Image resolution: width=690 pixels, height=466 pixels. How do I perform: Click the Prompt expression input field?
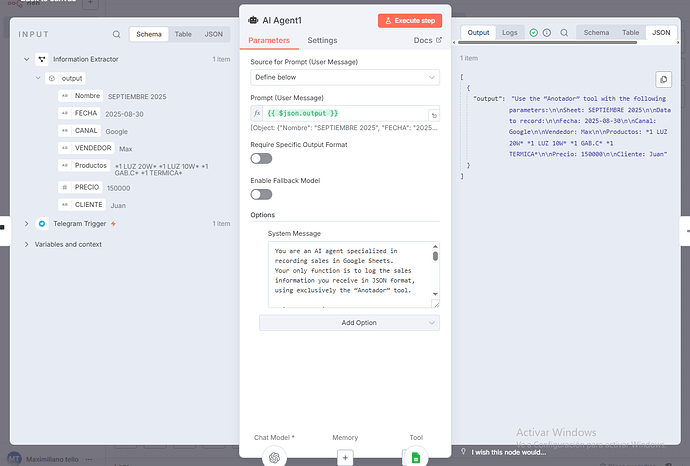(x=345, y=114)
